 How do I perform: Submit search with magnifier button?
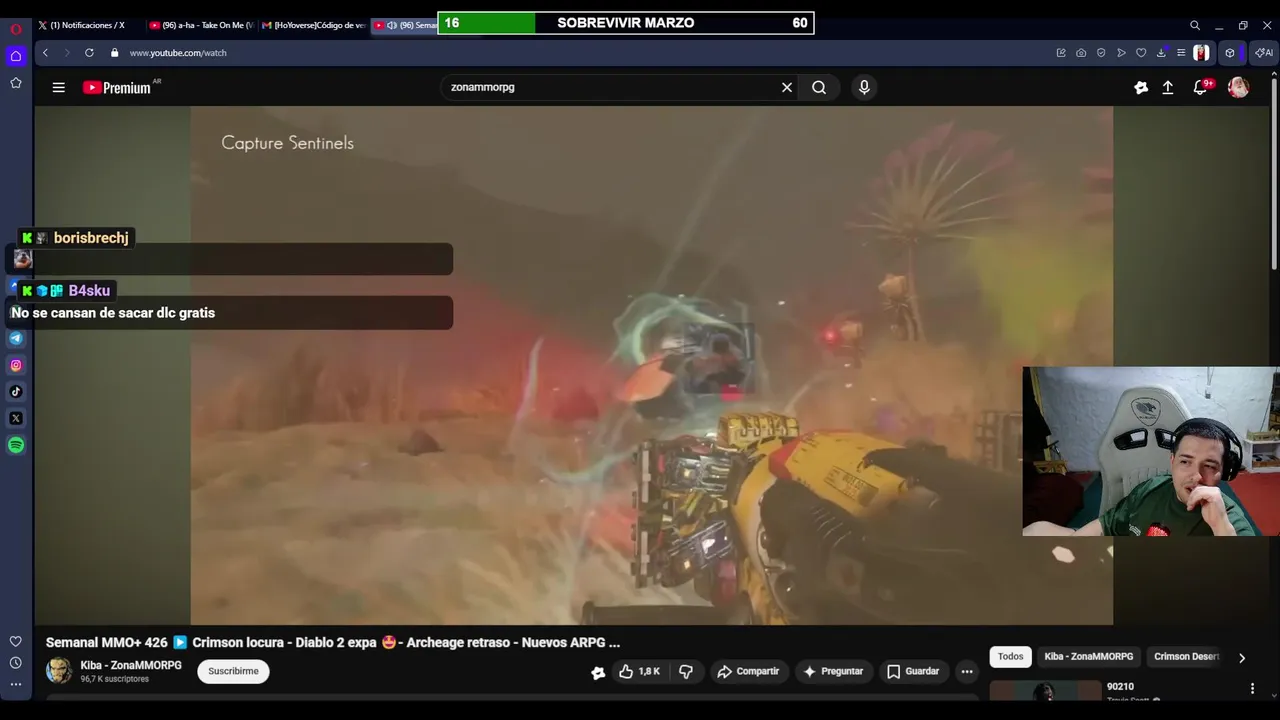(819, 87)
